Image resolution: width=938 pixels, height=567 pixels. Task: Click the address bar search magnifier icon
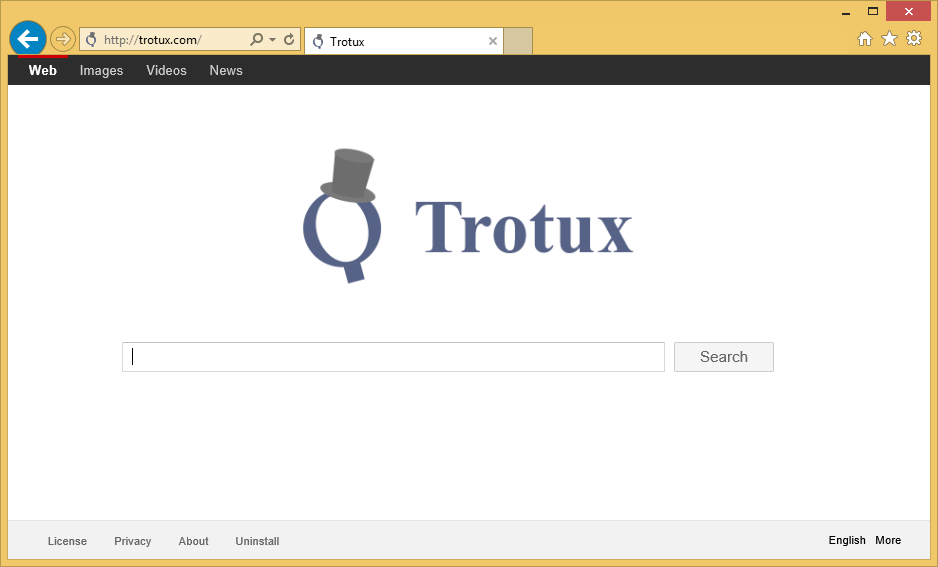coord(257,39)
